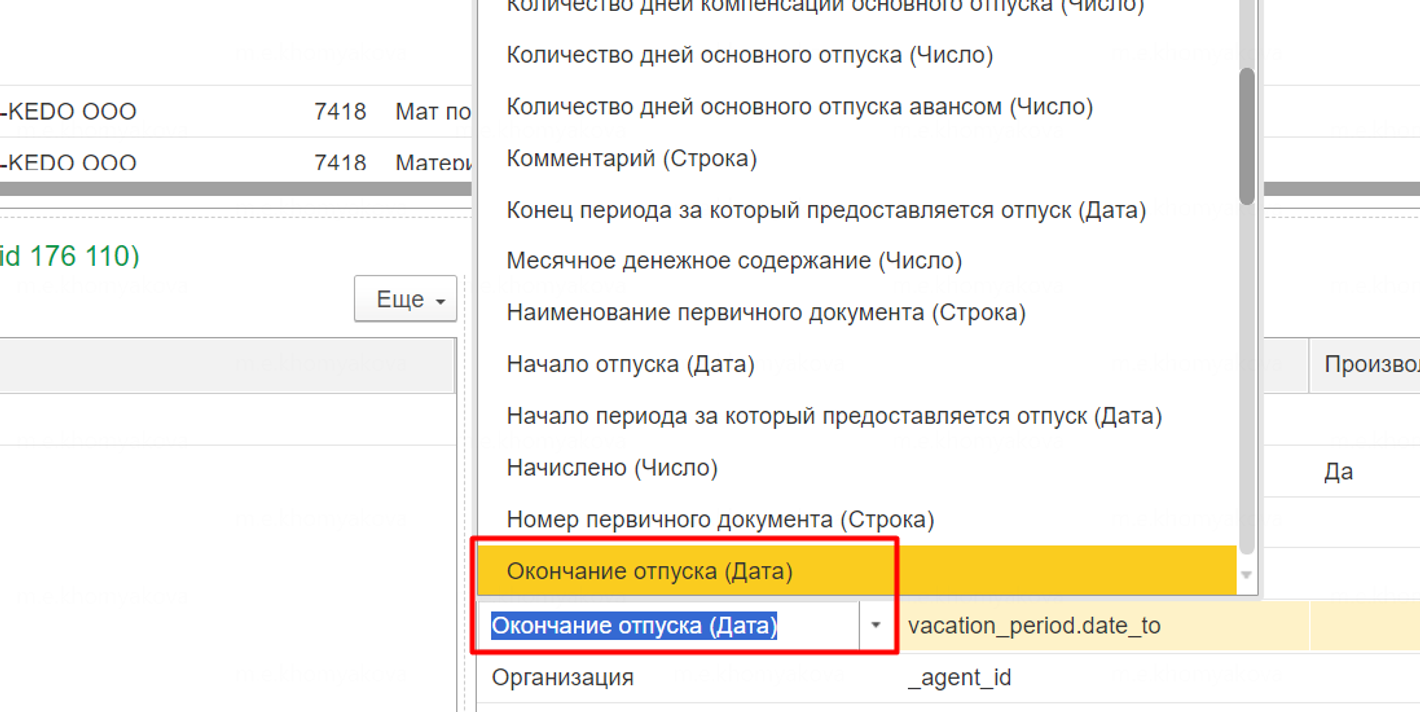Choose 'Комментарий (Строка)' from list
The image size is (1420, 712).
(x=631, y=159)
